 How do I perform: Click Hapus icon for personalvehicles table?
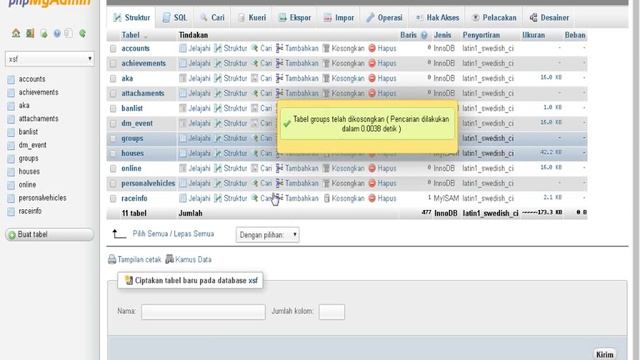(372, 183)
